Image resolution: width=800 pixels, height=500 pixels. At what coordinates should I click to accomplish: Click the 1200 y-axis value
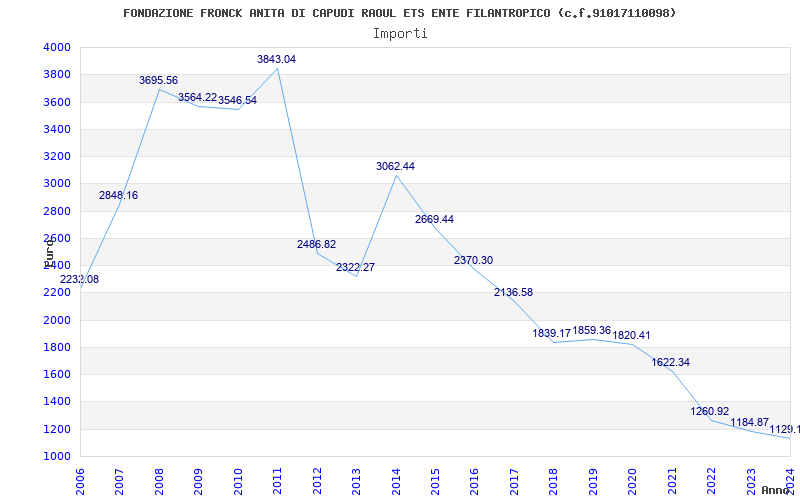pos(57,429)
